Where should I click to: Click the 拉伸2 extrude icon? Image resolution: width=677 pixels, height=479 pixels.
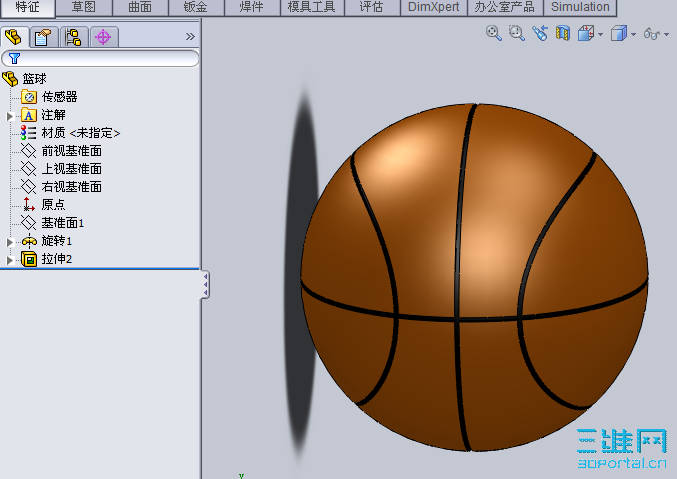click(x=29, y=259)
